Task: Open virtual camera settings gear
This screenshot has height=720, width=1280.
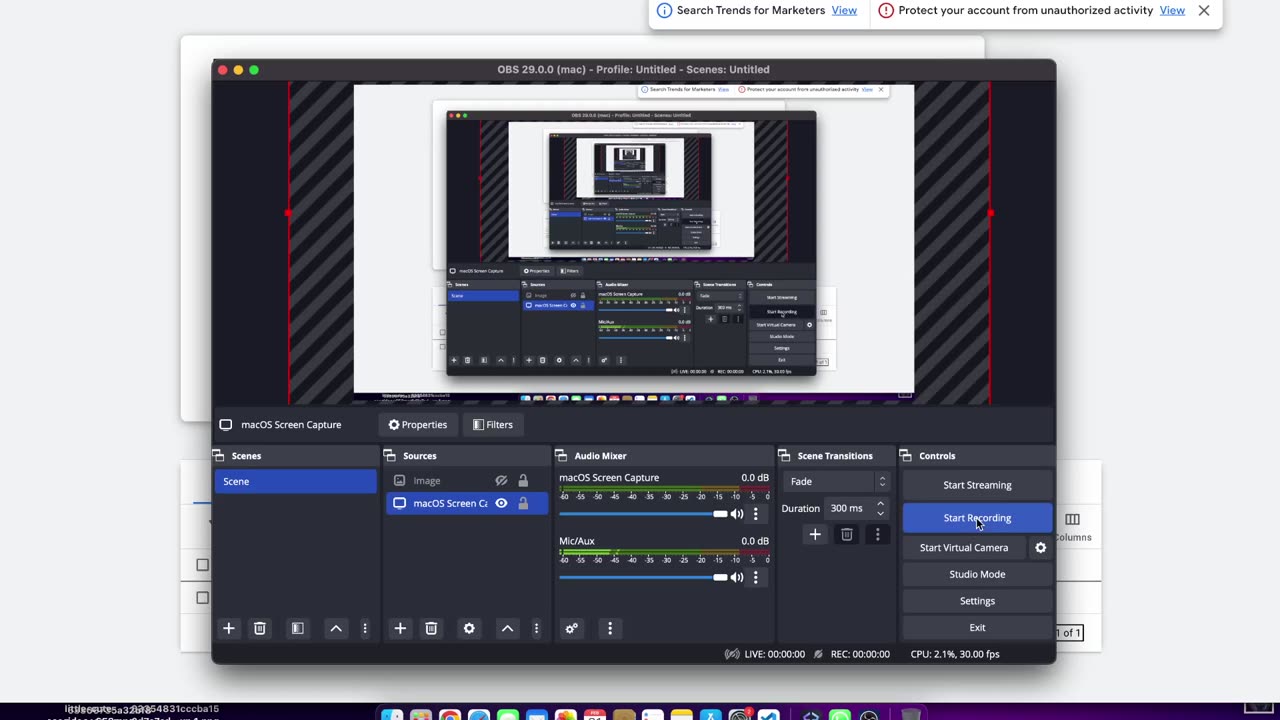Action: [x=1041, y=548]
